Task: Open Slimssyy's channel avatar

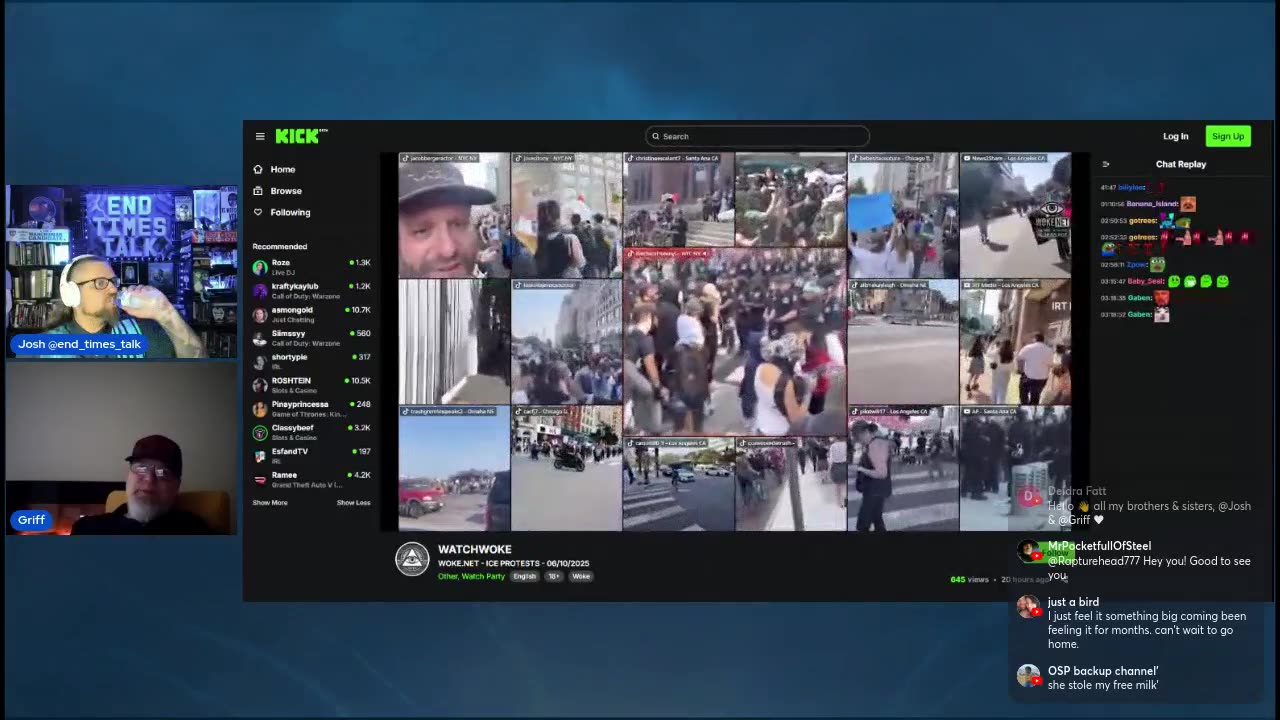Action: pyautogui.click(x=260, y=338)
